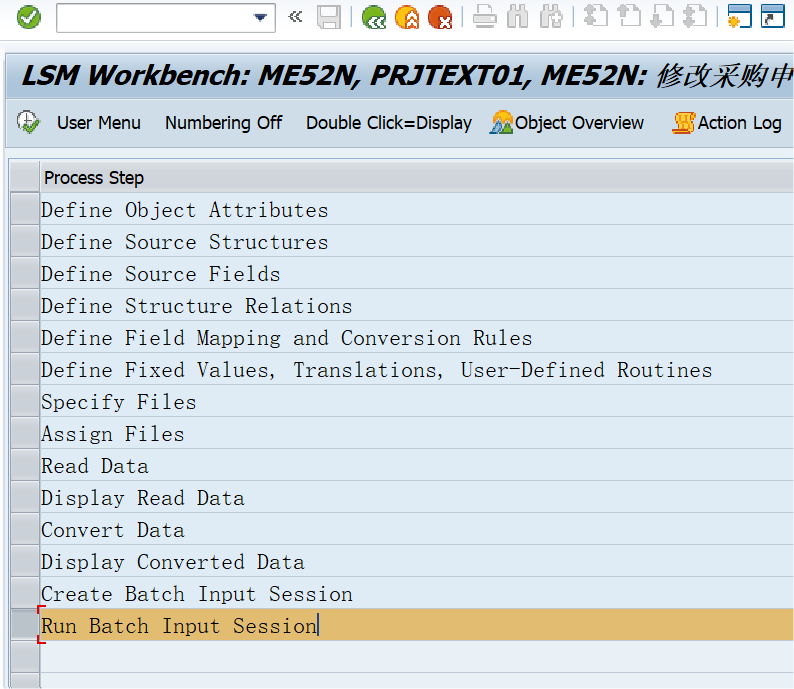Select Specify Files step
Viewport: 794px width, 689px height.
[x=416, y=402]
